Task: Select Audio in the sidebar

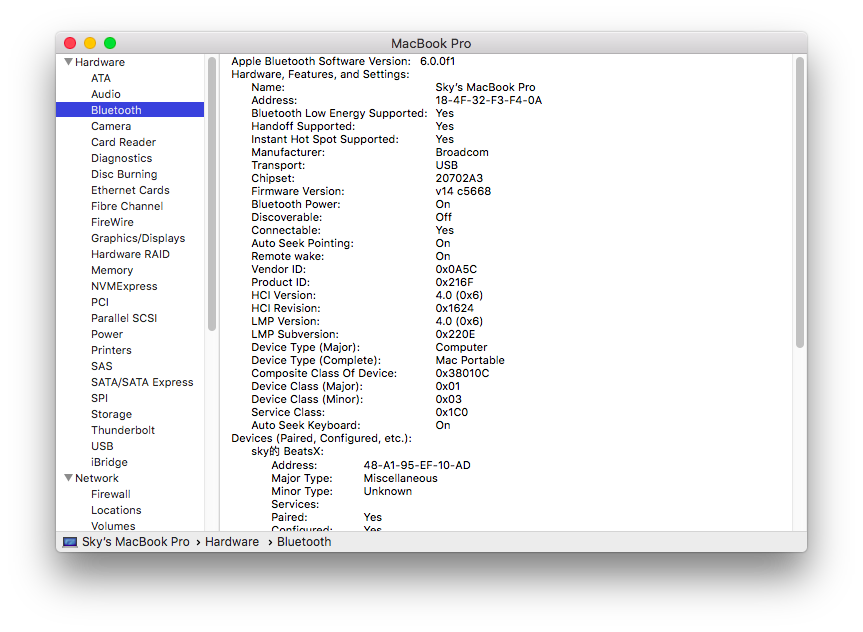Action: pyautogui.click(x=106, y=94)
